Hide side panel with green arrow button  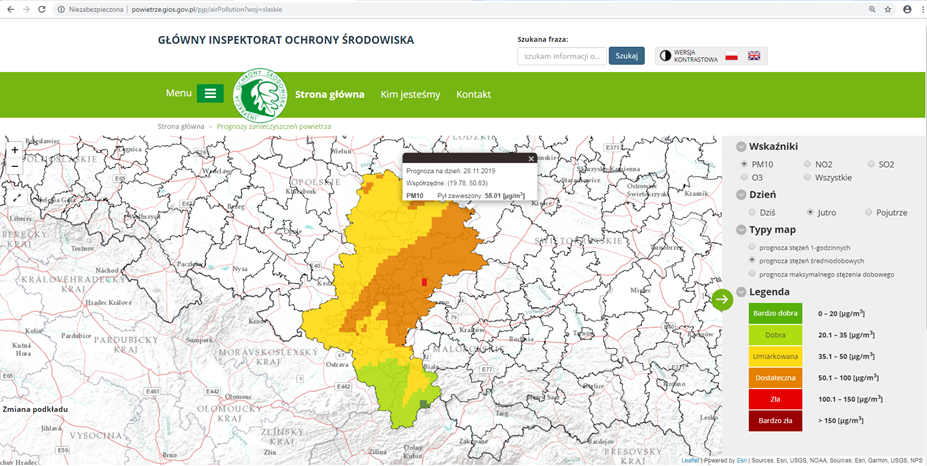coord(722,299)
